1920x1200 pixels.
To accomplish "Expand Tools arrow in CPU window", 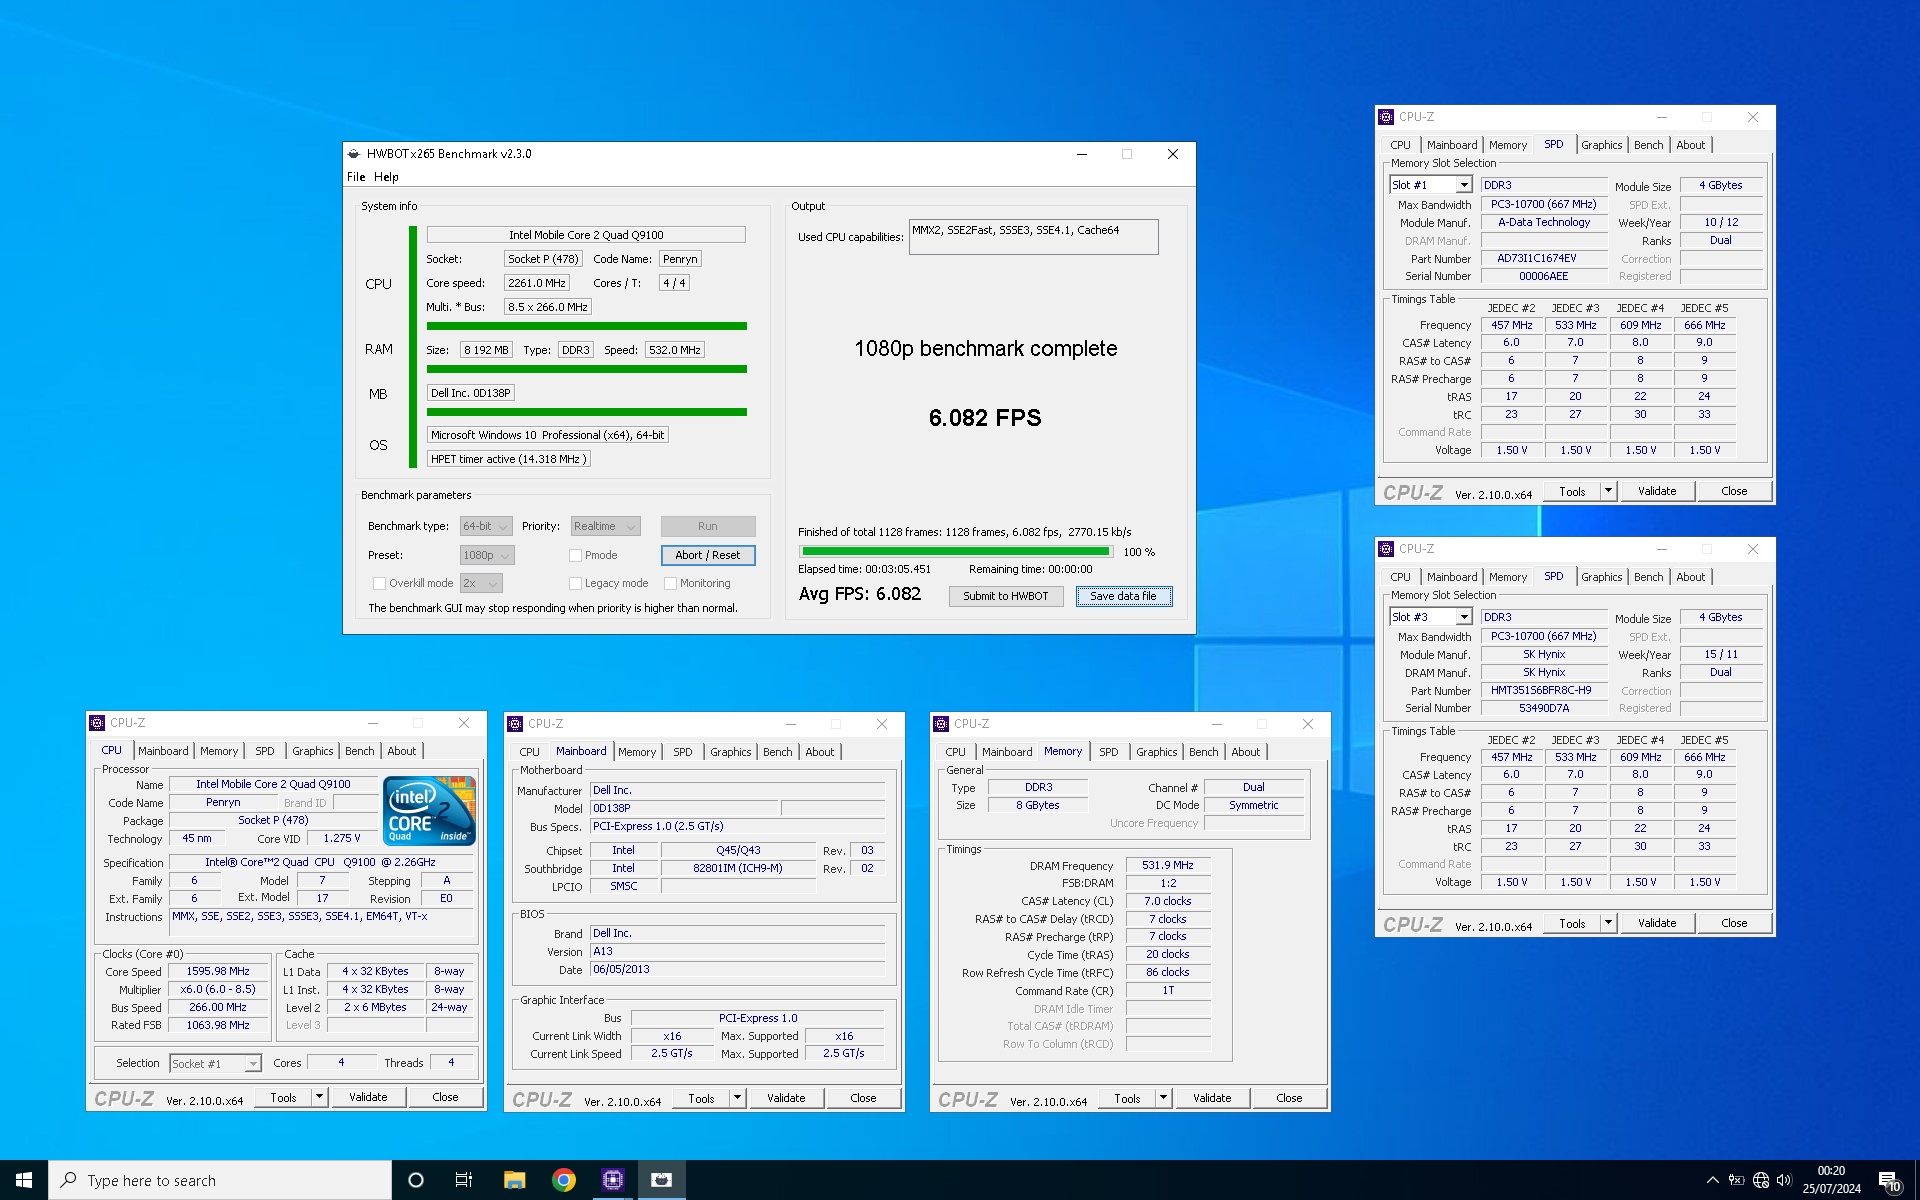I will pyautogui.click(x=319, y=1097).
